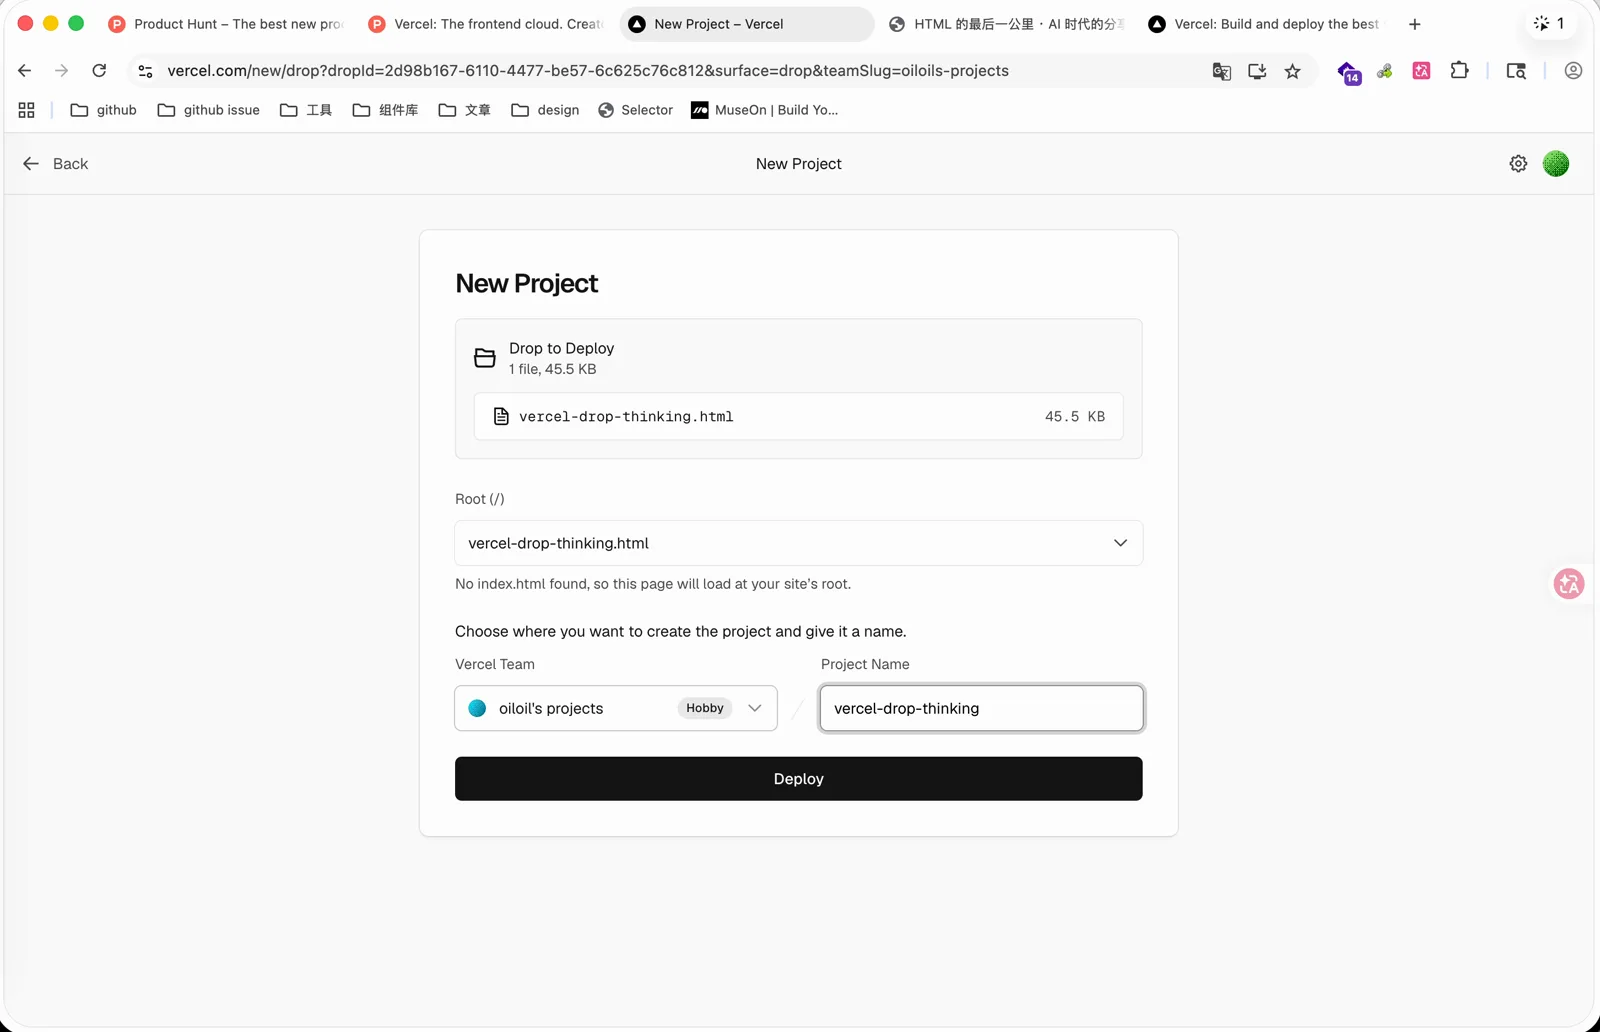Viewport: 1600px width, 1032px height.
Task: Click the Project Name input field
Action: click(x=981, y=708)
